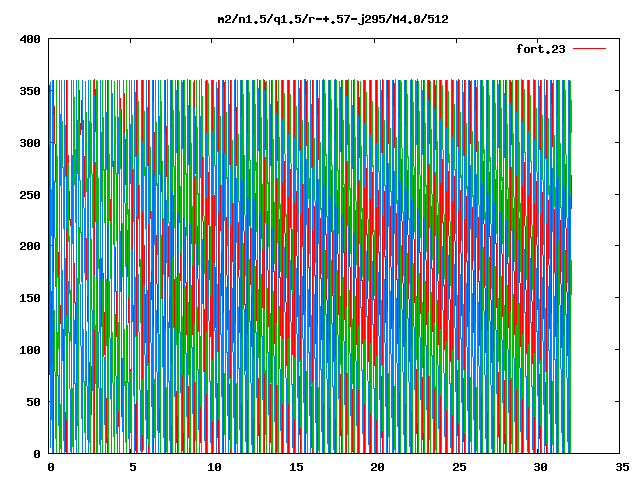
Task: Click the y-axis label 250
Action: (30, 195)
